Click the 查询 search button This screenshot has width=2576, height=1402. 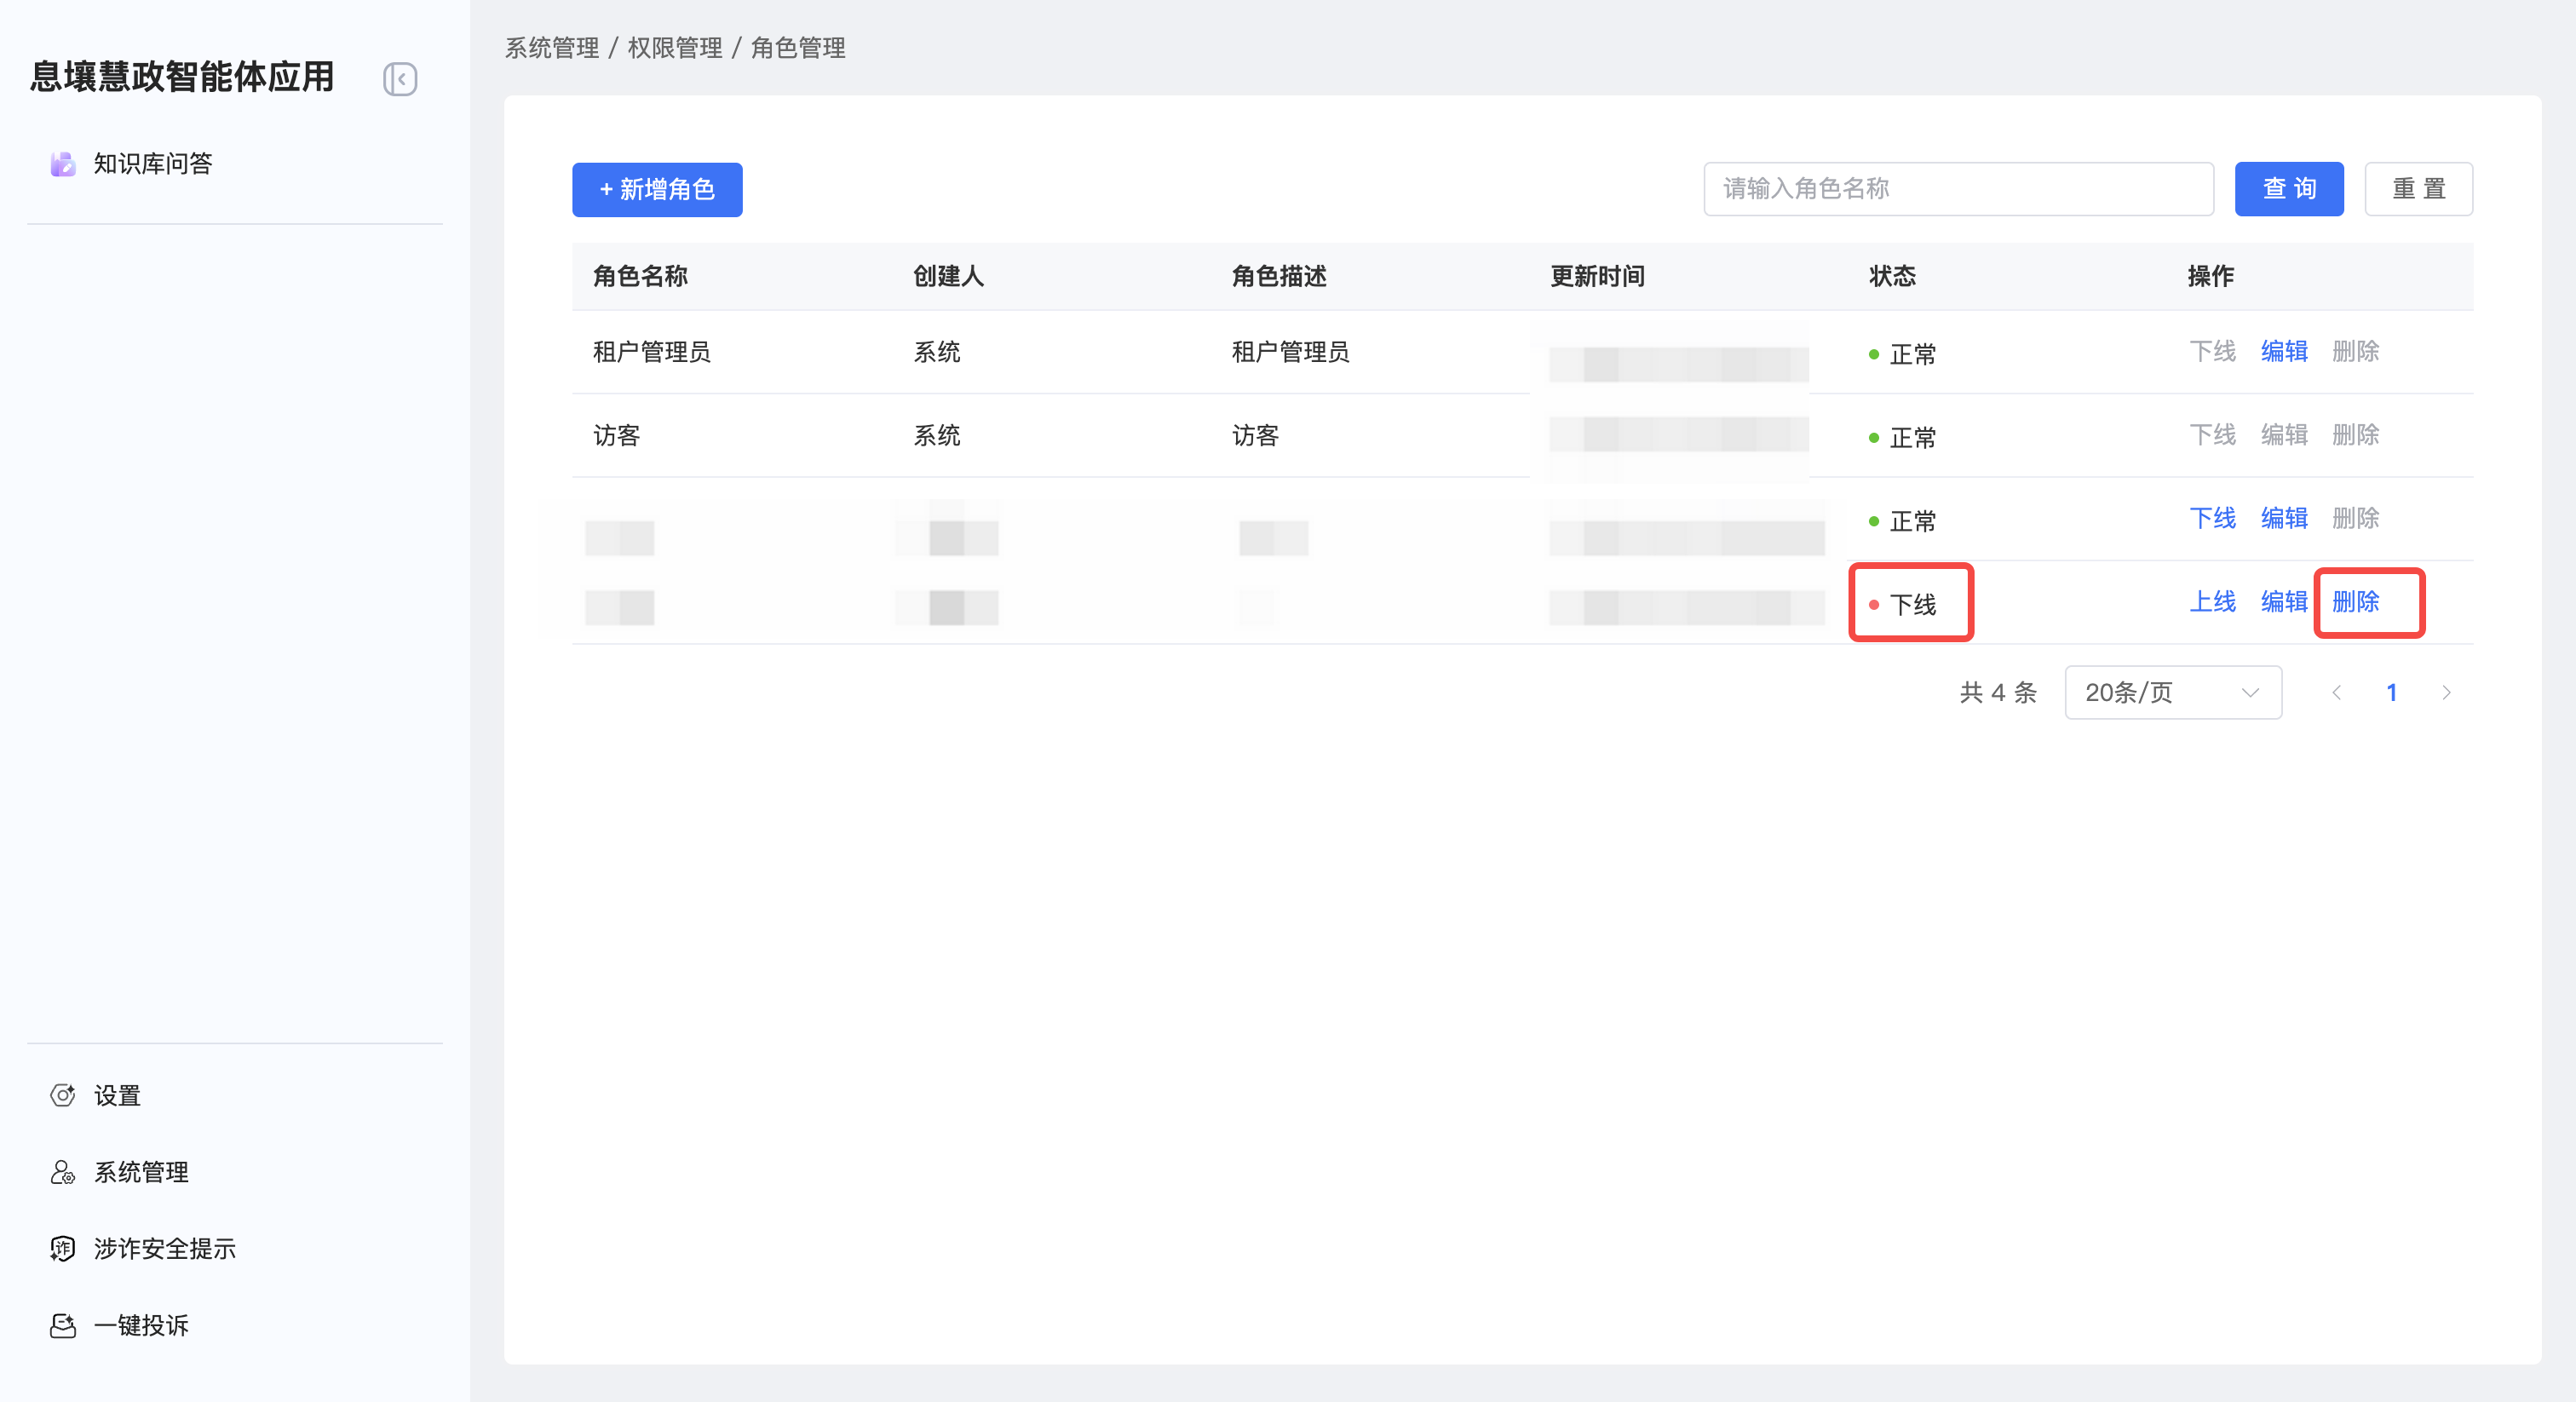(x=2288, y=189)
